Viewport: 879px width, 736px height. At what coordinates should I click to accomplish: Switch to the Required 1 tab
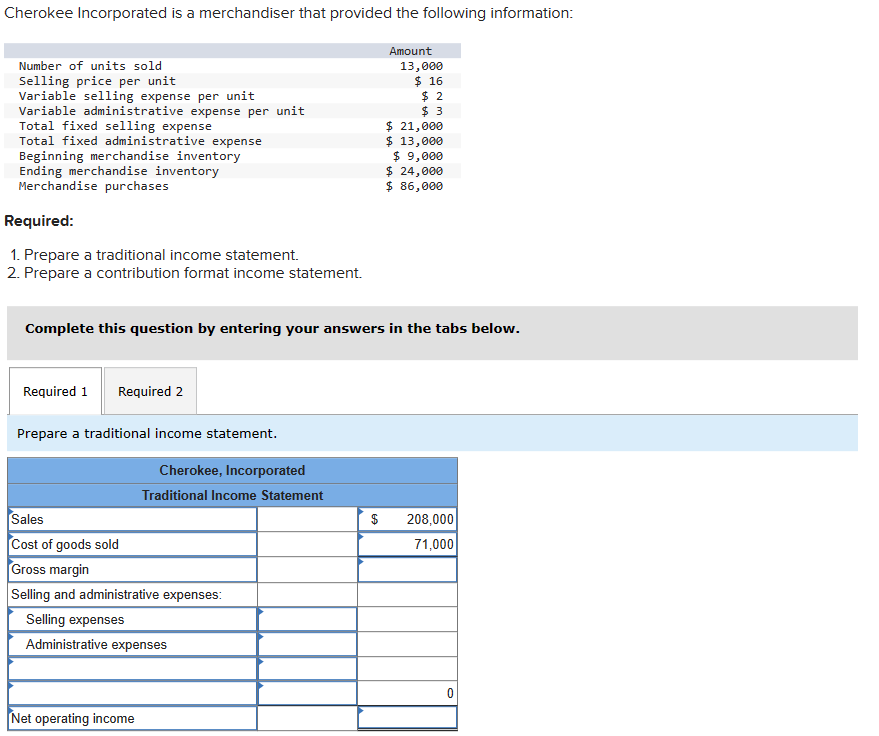pyautogui.click(x=55, y=391)
